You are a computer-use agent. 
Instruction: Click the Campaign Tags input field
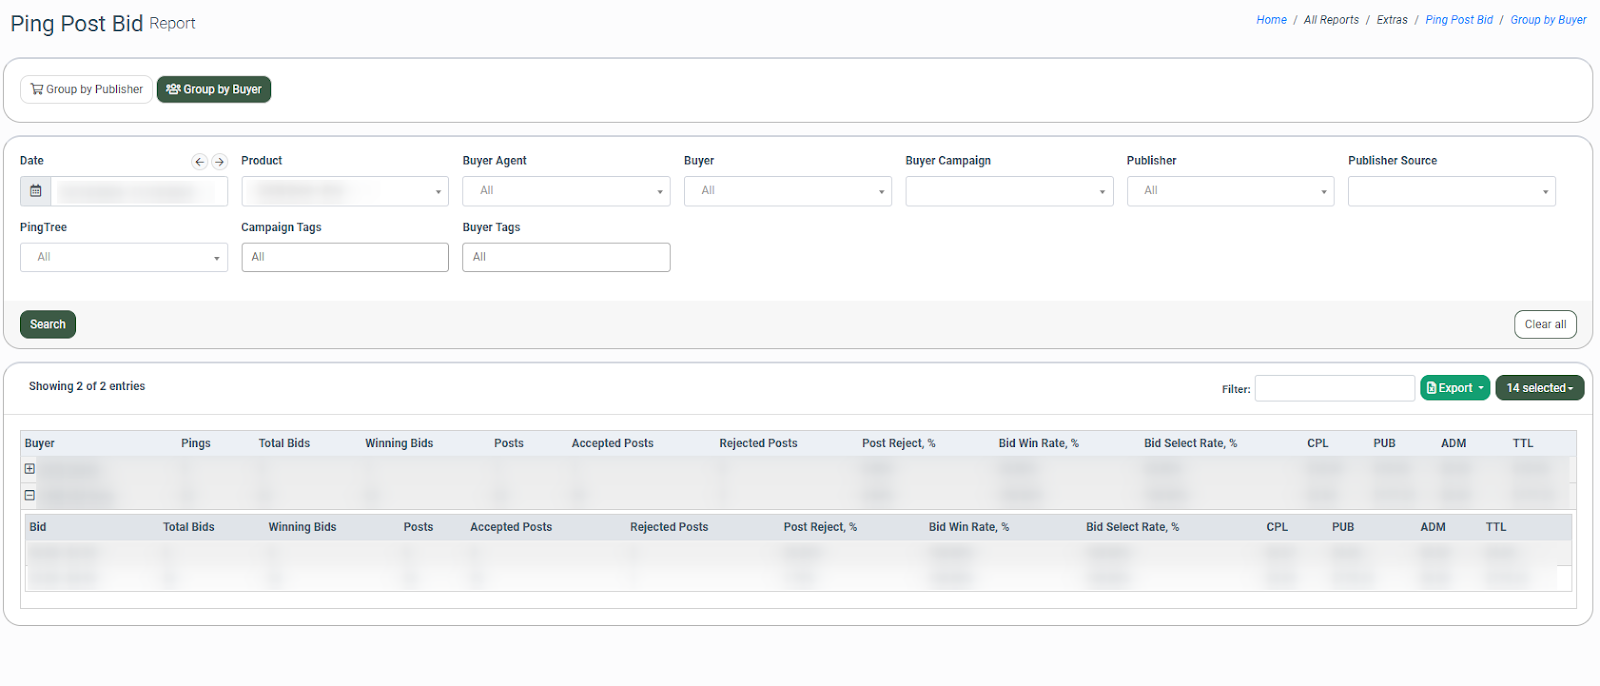(x=345, y=257)
